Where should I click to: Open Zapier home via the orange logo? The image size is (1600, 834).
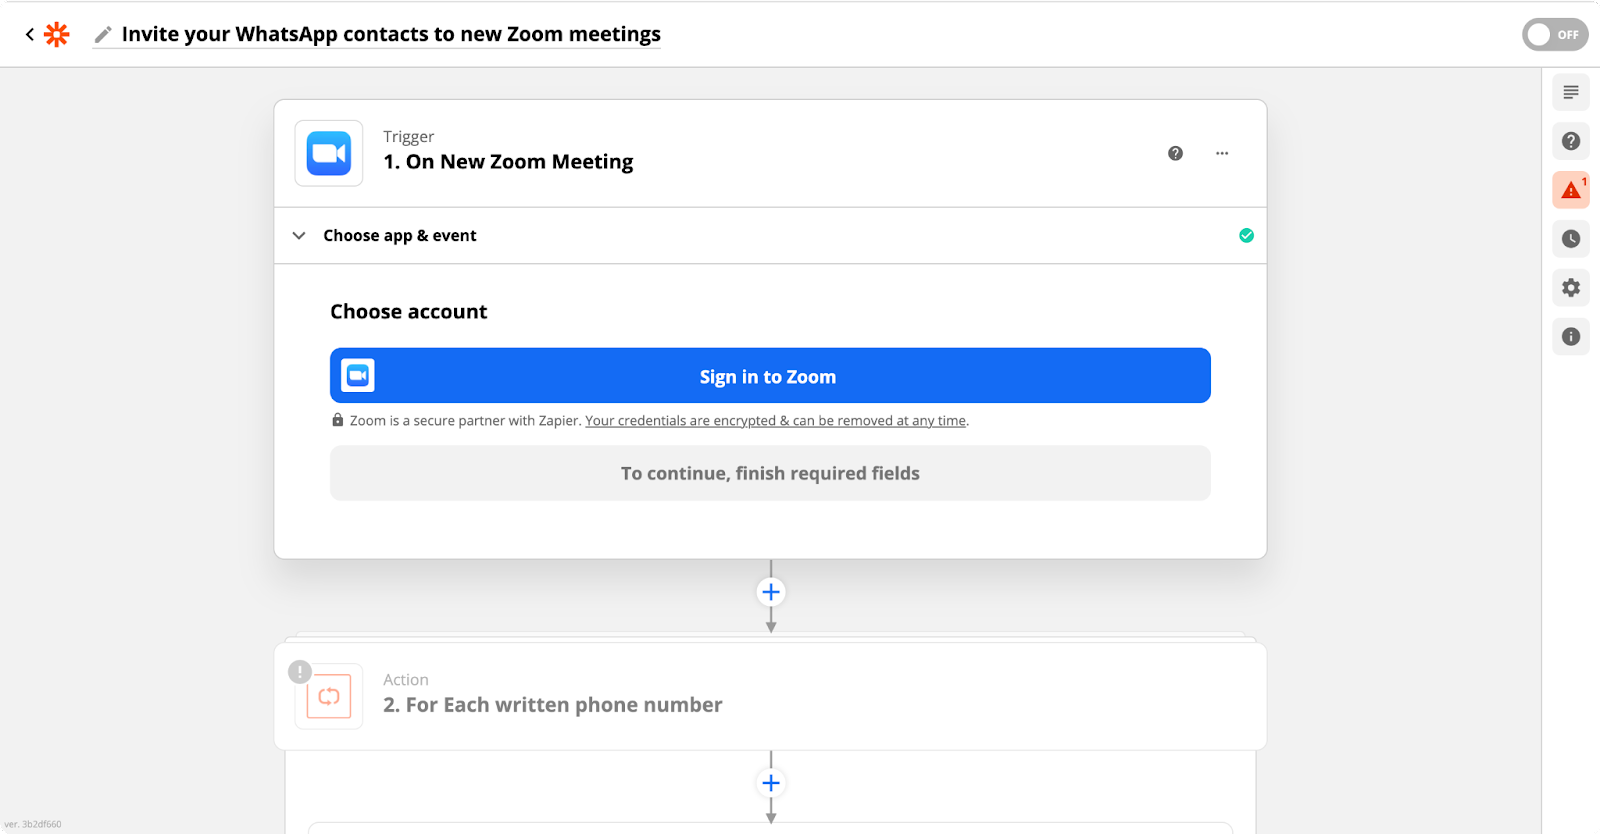click(57, 34)
